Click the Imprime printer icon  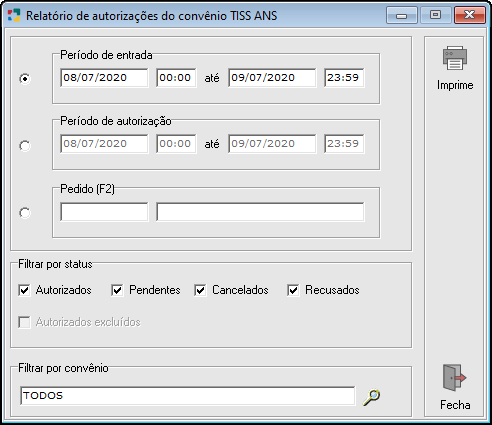pyautogui.click(x=455, y=58)
